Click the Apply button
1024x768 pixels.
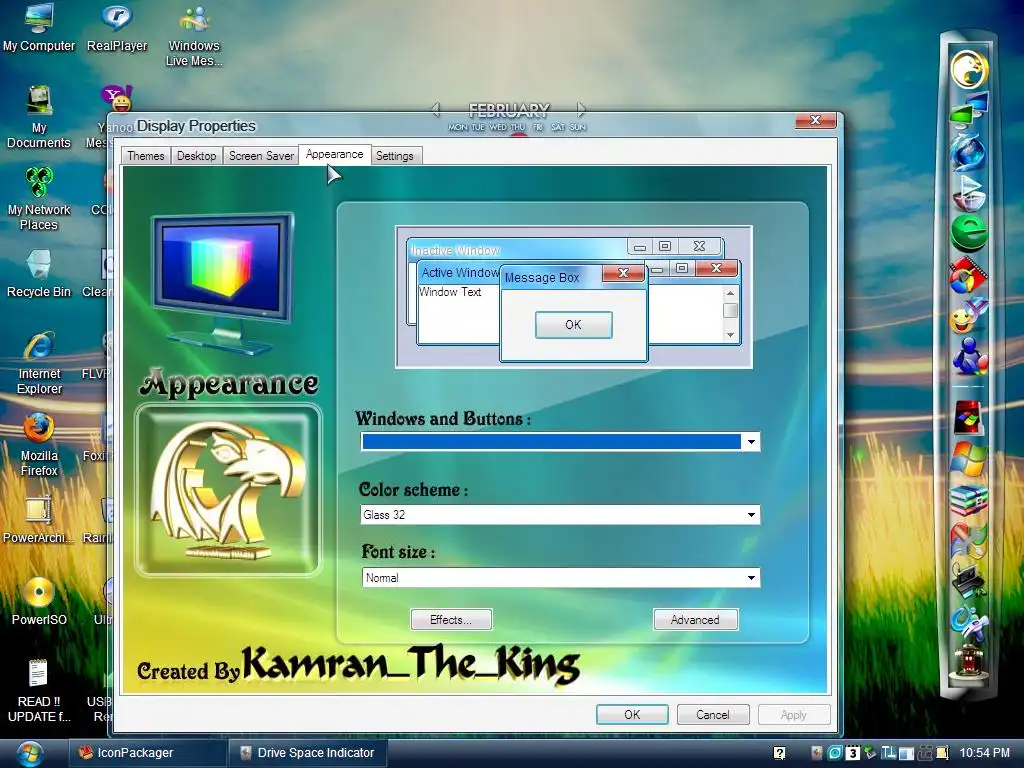tap(793, 714)
